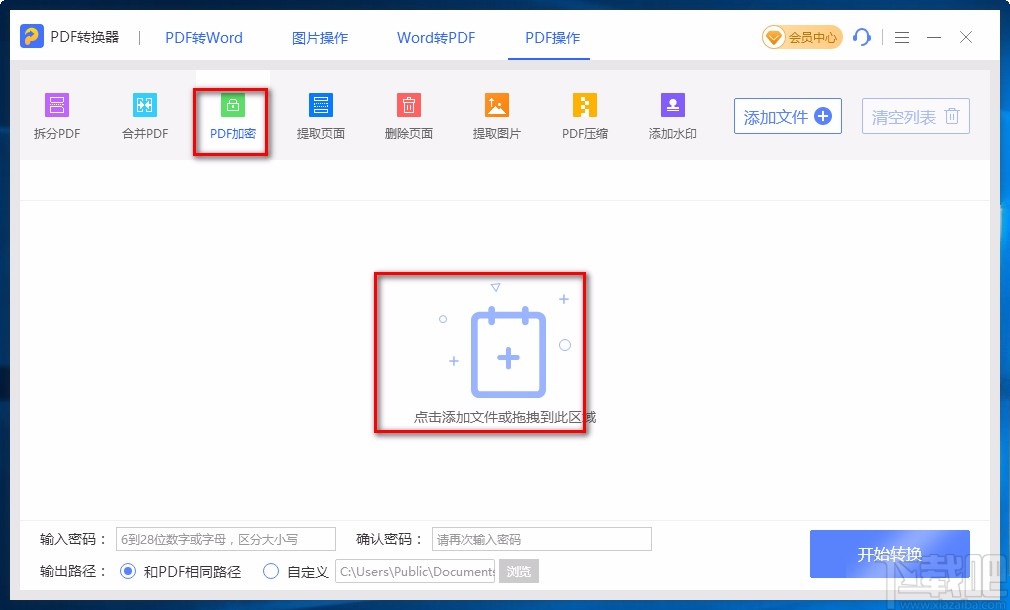Select the 删除页面 (Delete Pages) tool
This screenshot has width=1010, height=610.
[408, 115]
